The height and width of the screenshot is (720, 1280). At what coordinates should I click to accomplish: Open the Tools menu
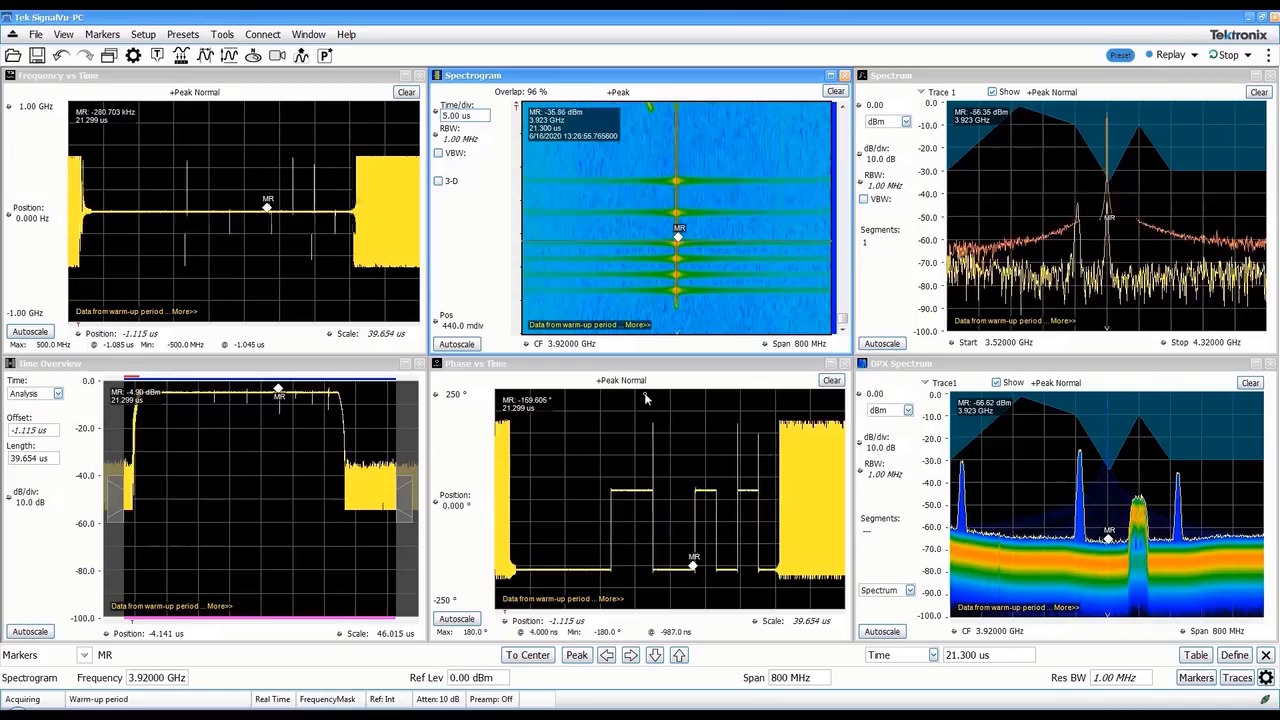[222, 34]
